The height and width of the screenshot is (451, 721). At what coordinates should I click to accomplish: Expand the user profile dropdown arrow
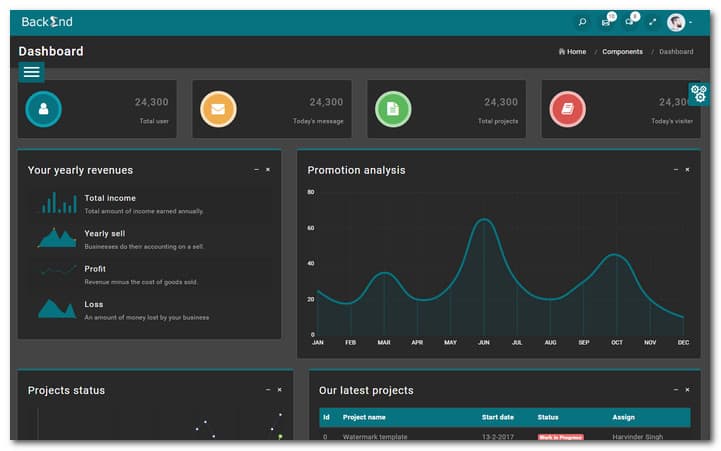pos(691,22)
